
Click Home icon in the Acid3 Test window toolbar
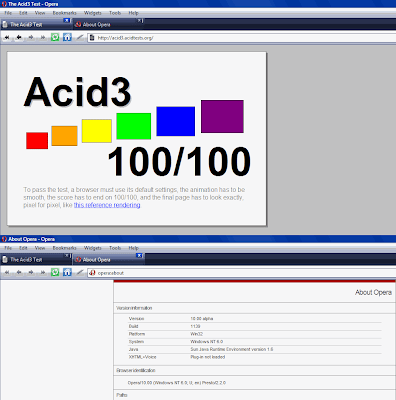pos(67,37)
